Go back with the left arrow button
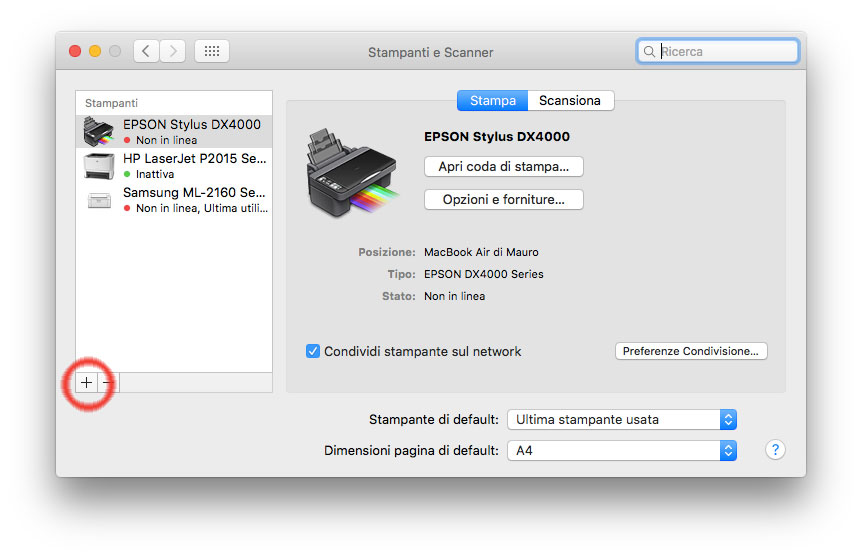Image resolution: width=862 pixels, height=557 pixels. pyautogui.click(x=146, y=51)
